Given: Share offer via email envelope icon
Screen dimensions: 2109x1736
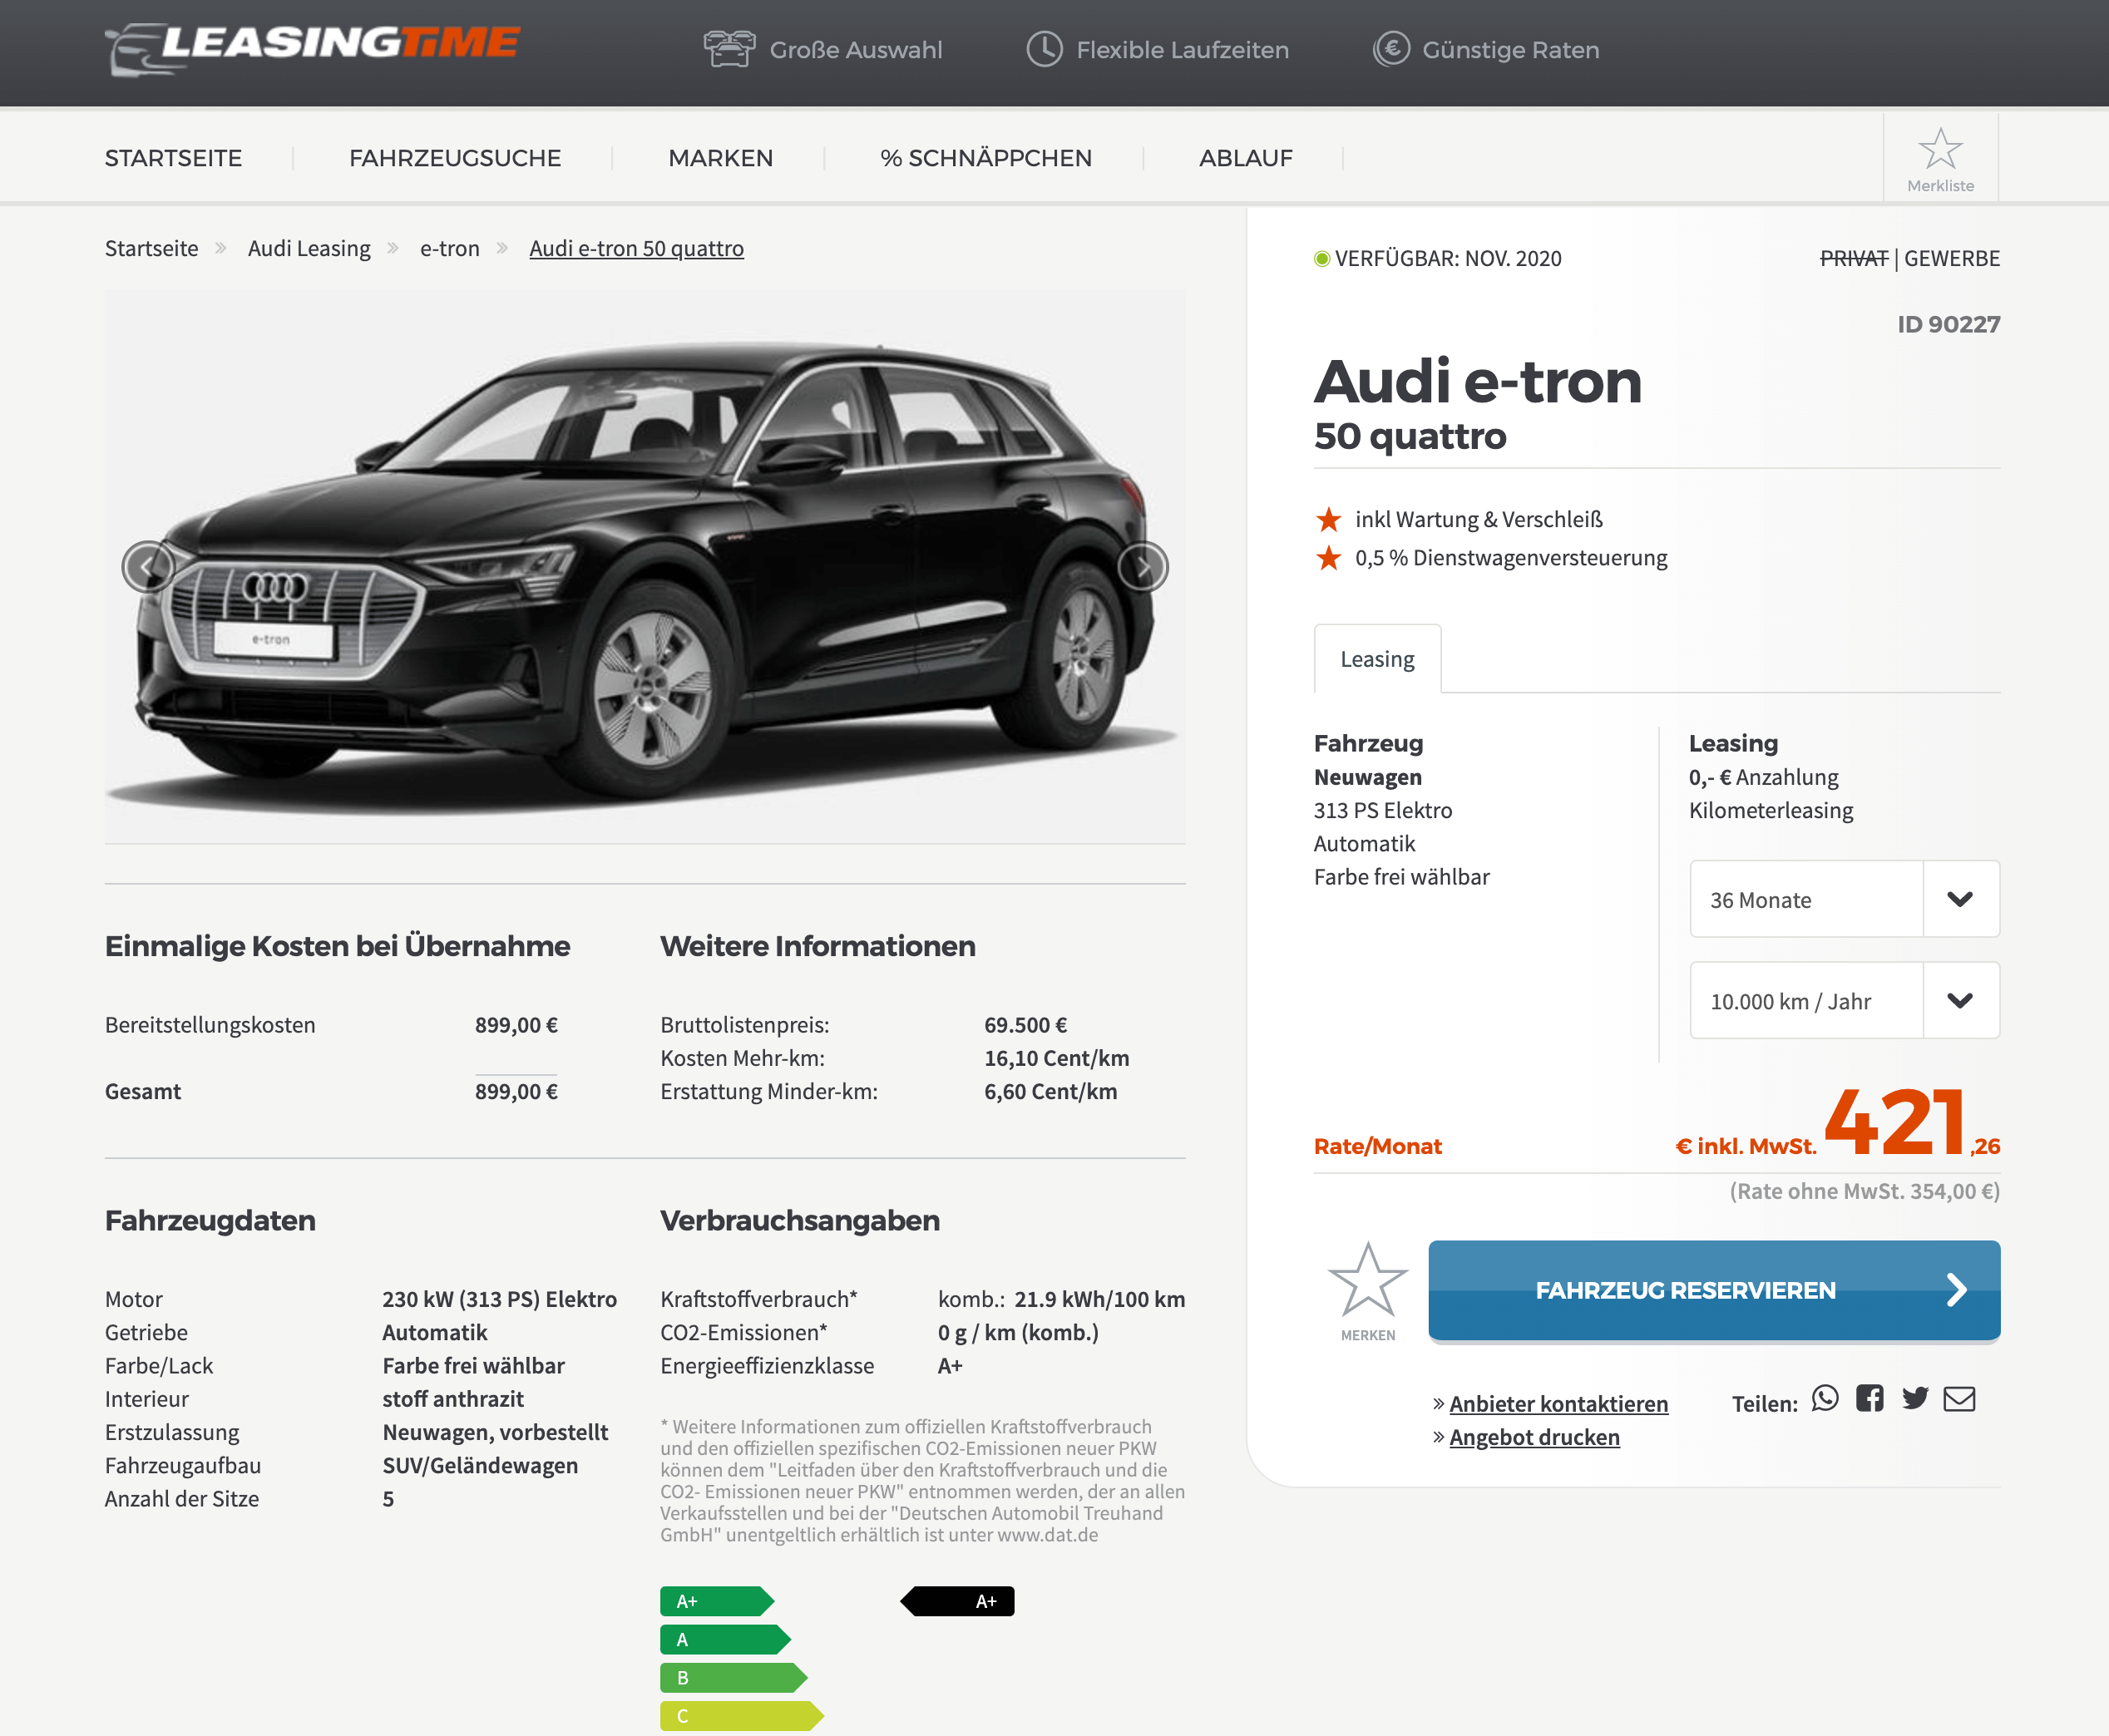Looking at the screenshot, I should click(1959, 1398).
